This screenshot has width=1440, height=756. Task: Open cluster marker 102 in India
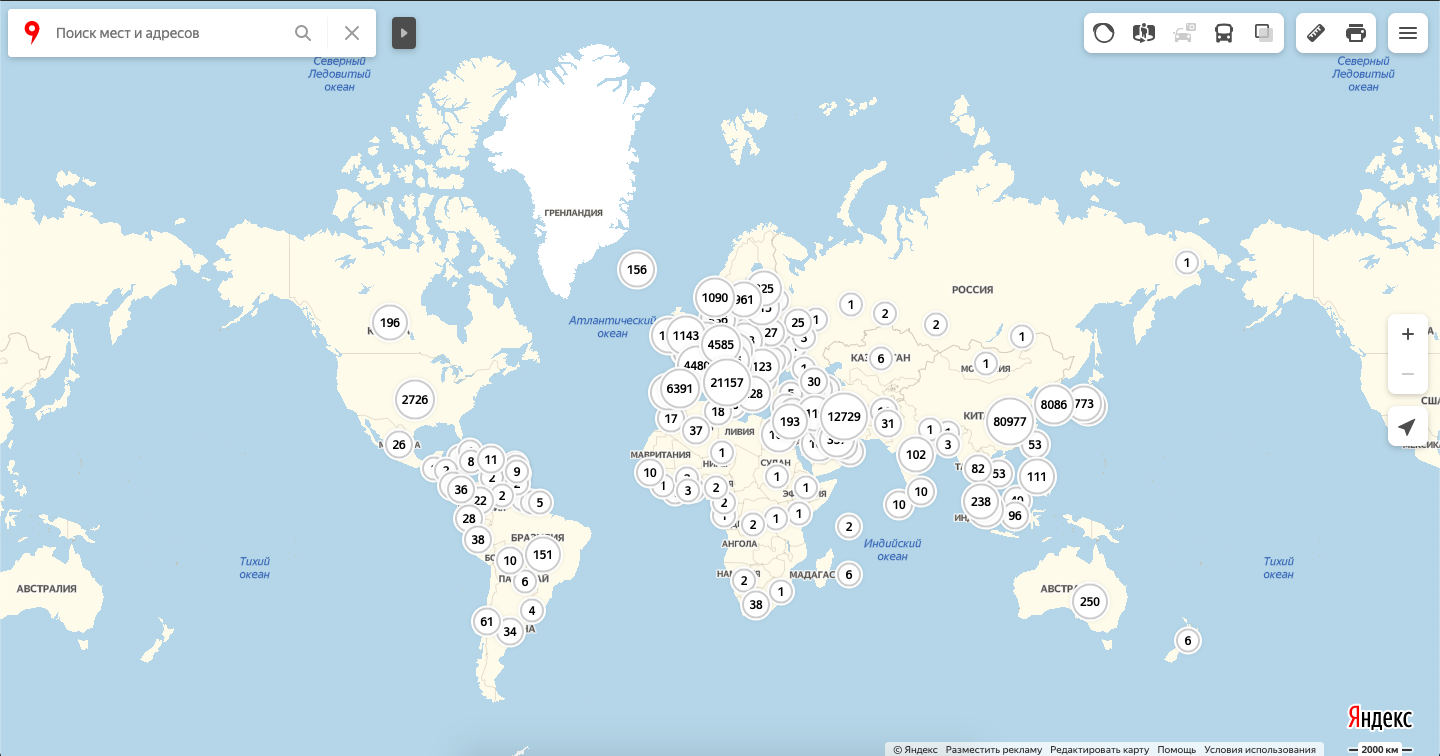916,455
